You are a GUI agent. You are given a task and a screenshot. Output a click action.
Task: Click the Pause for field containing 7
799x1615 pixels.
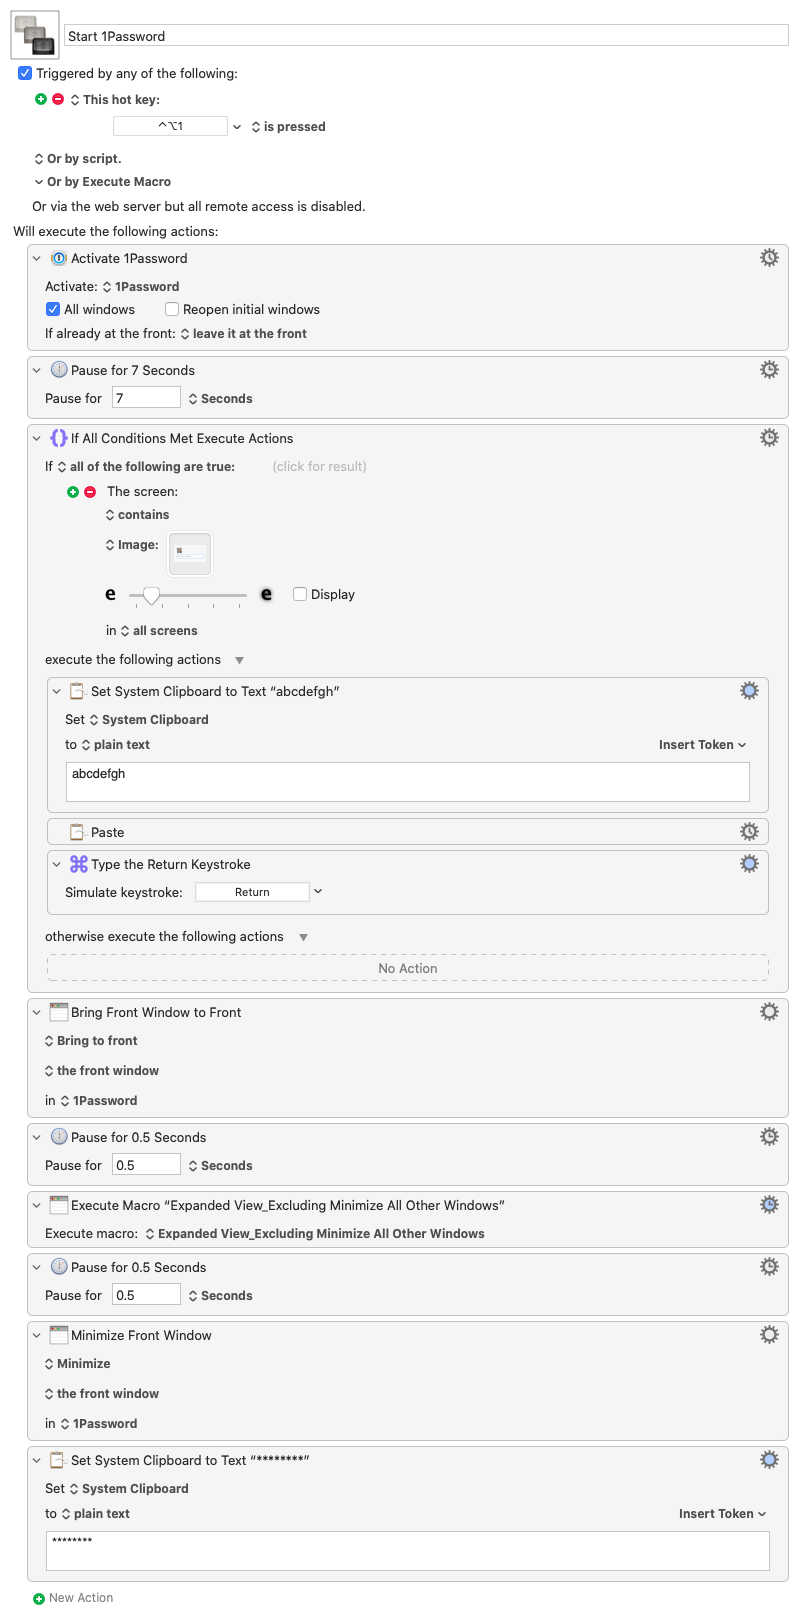(146, 397)
